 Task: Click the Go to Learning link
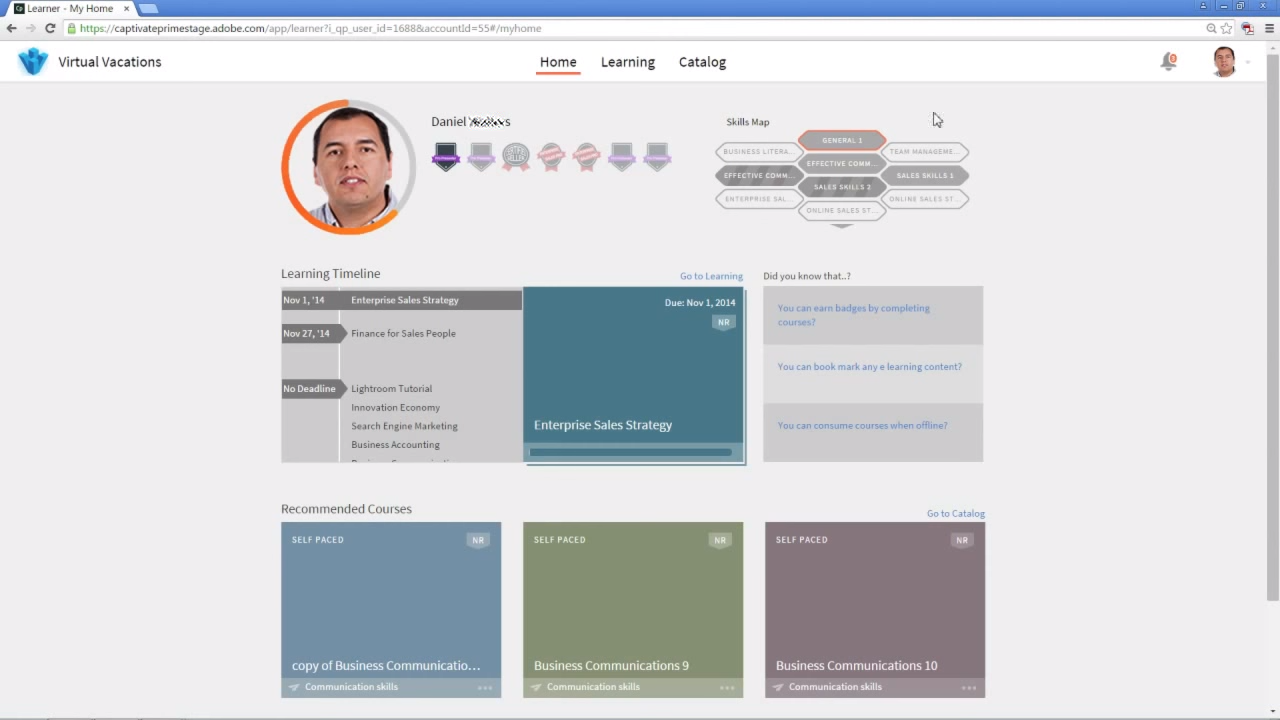[x=711, y=276]
